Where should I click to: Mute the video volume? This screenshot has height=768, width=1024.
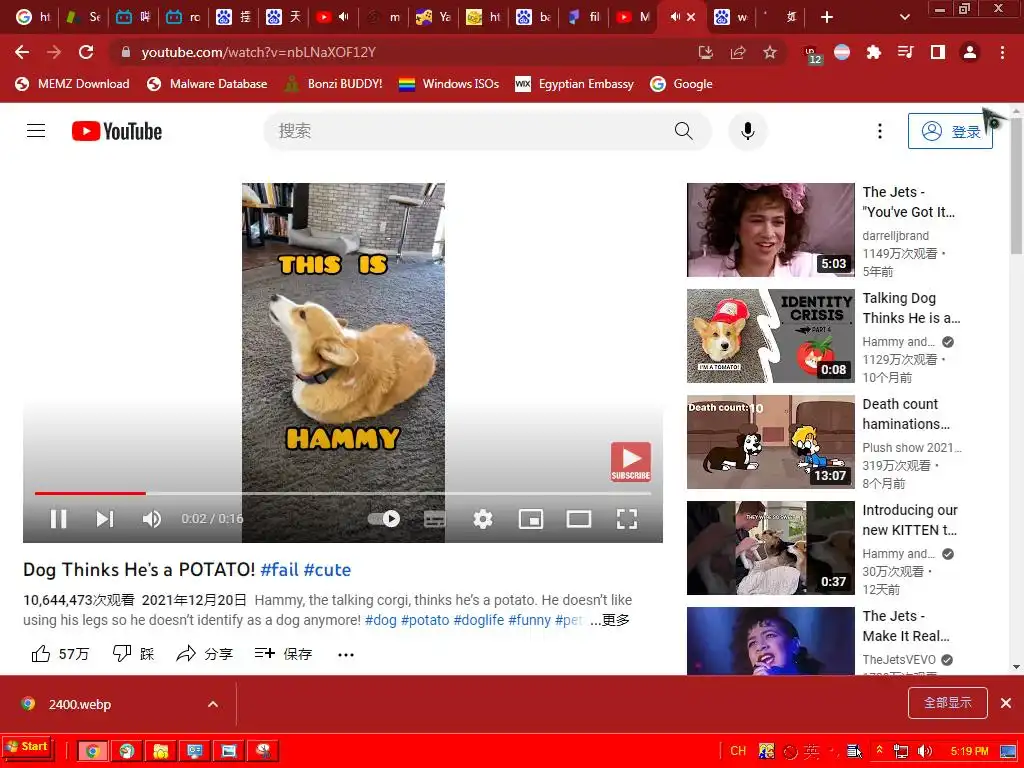[x=152, y=519]
